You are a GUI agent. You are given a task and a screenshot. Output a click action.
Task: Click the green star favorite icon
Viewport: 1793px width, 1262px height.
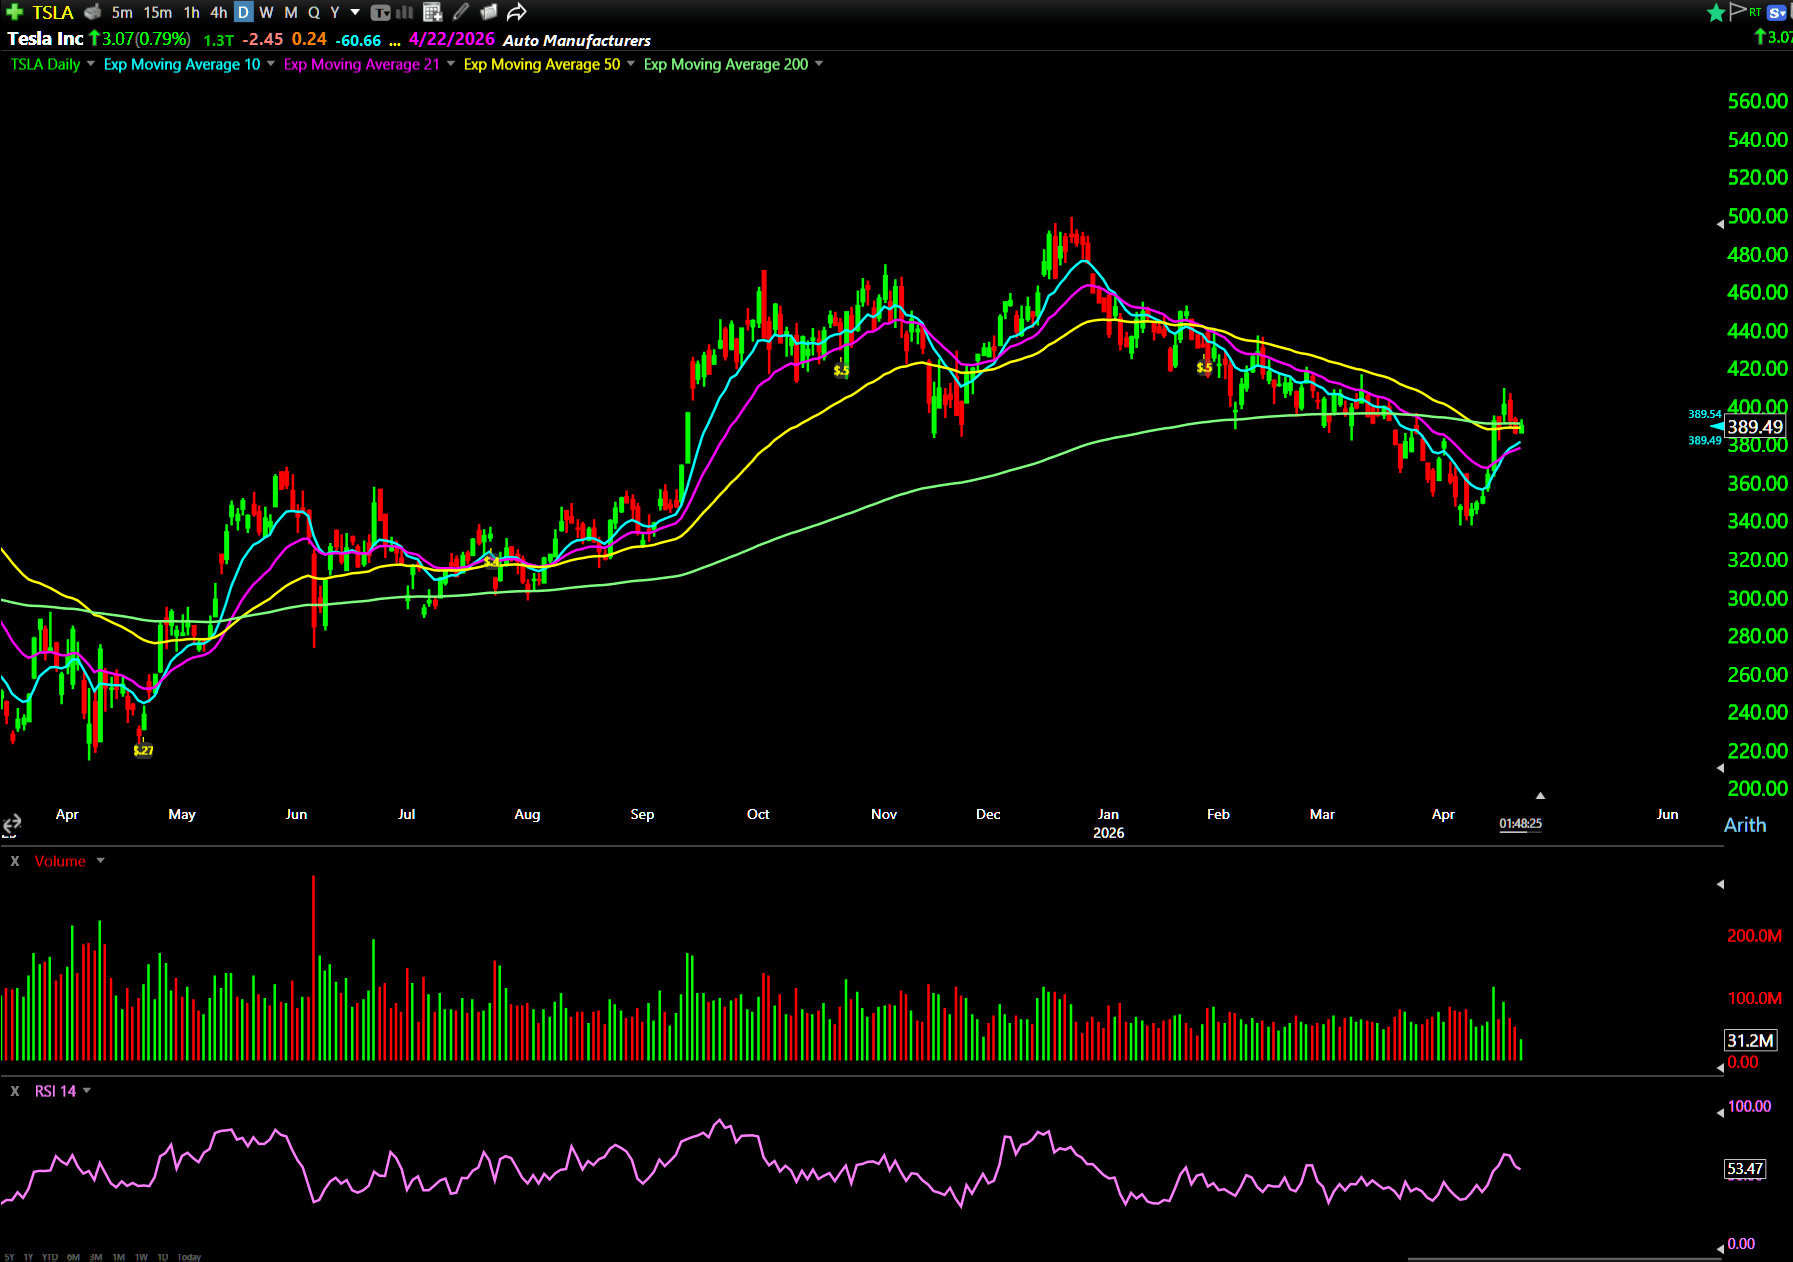1716,12
